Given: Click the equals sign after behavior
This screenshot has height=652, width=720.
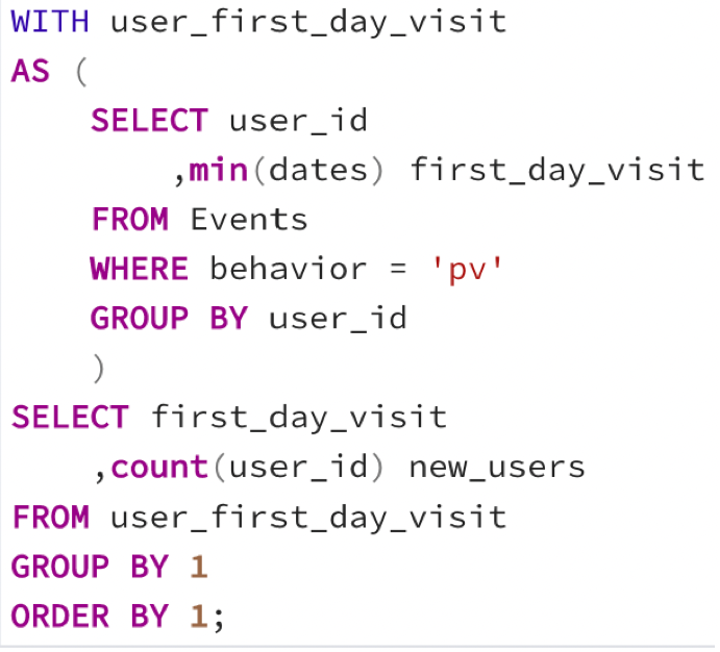Looking at the screenshot, I should tap(398, 269).
